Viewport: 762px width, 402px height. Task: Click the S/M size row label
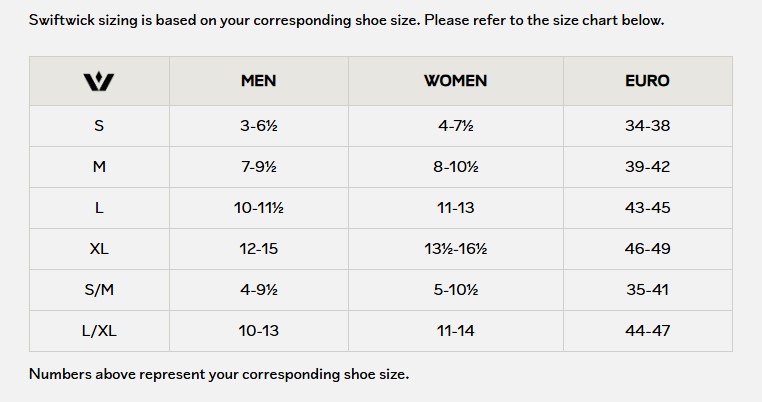point(99,290)
